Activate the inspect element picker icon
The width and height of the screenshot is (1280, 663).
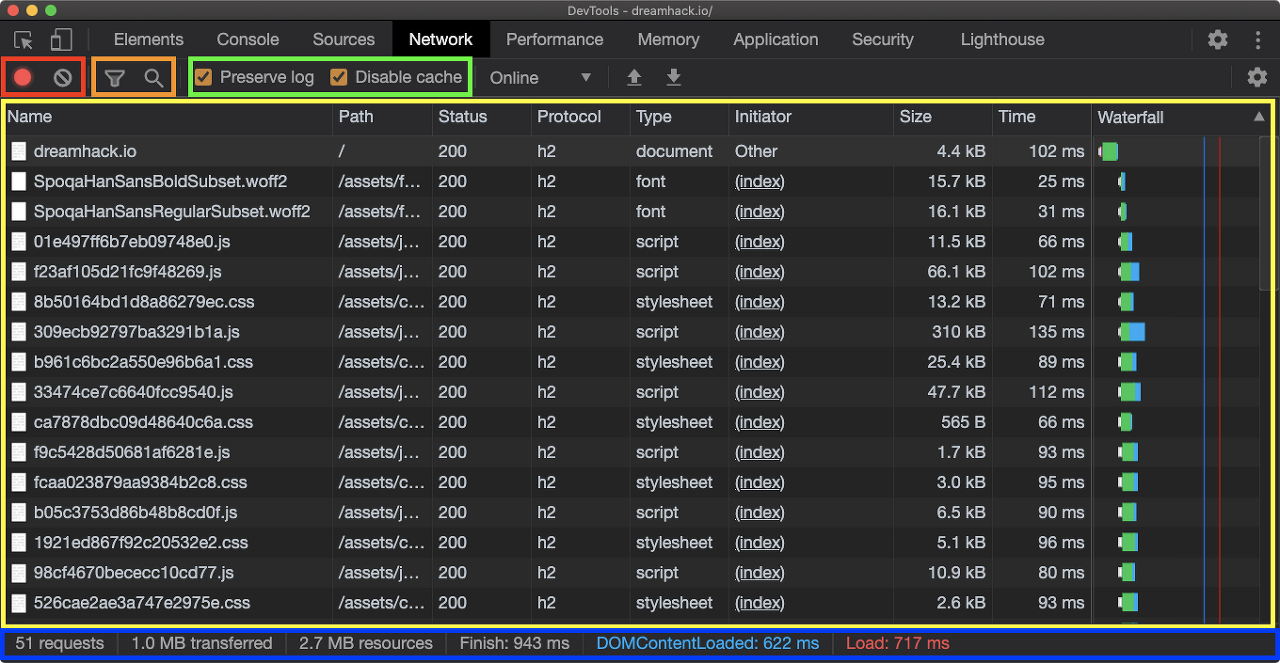click(x=23, y=40)
